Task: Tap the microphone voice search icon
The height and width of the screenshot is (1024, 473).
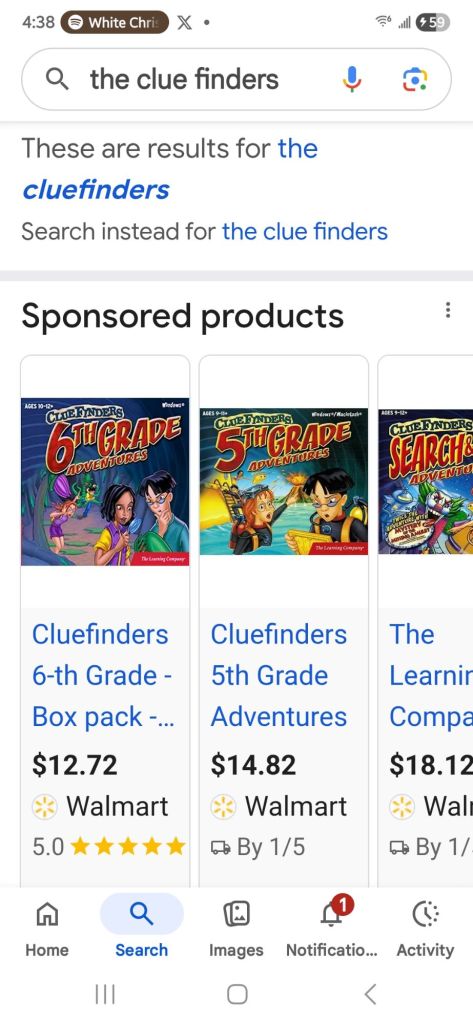Action: pos(351,80)
